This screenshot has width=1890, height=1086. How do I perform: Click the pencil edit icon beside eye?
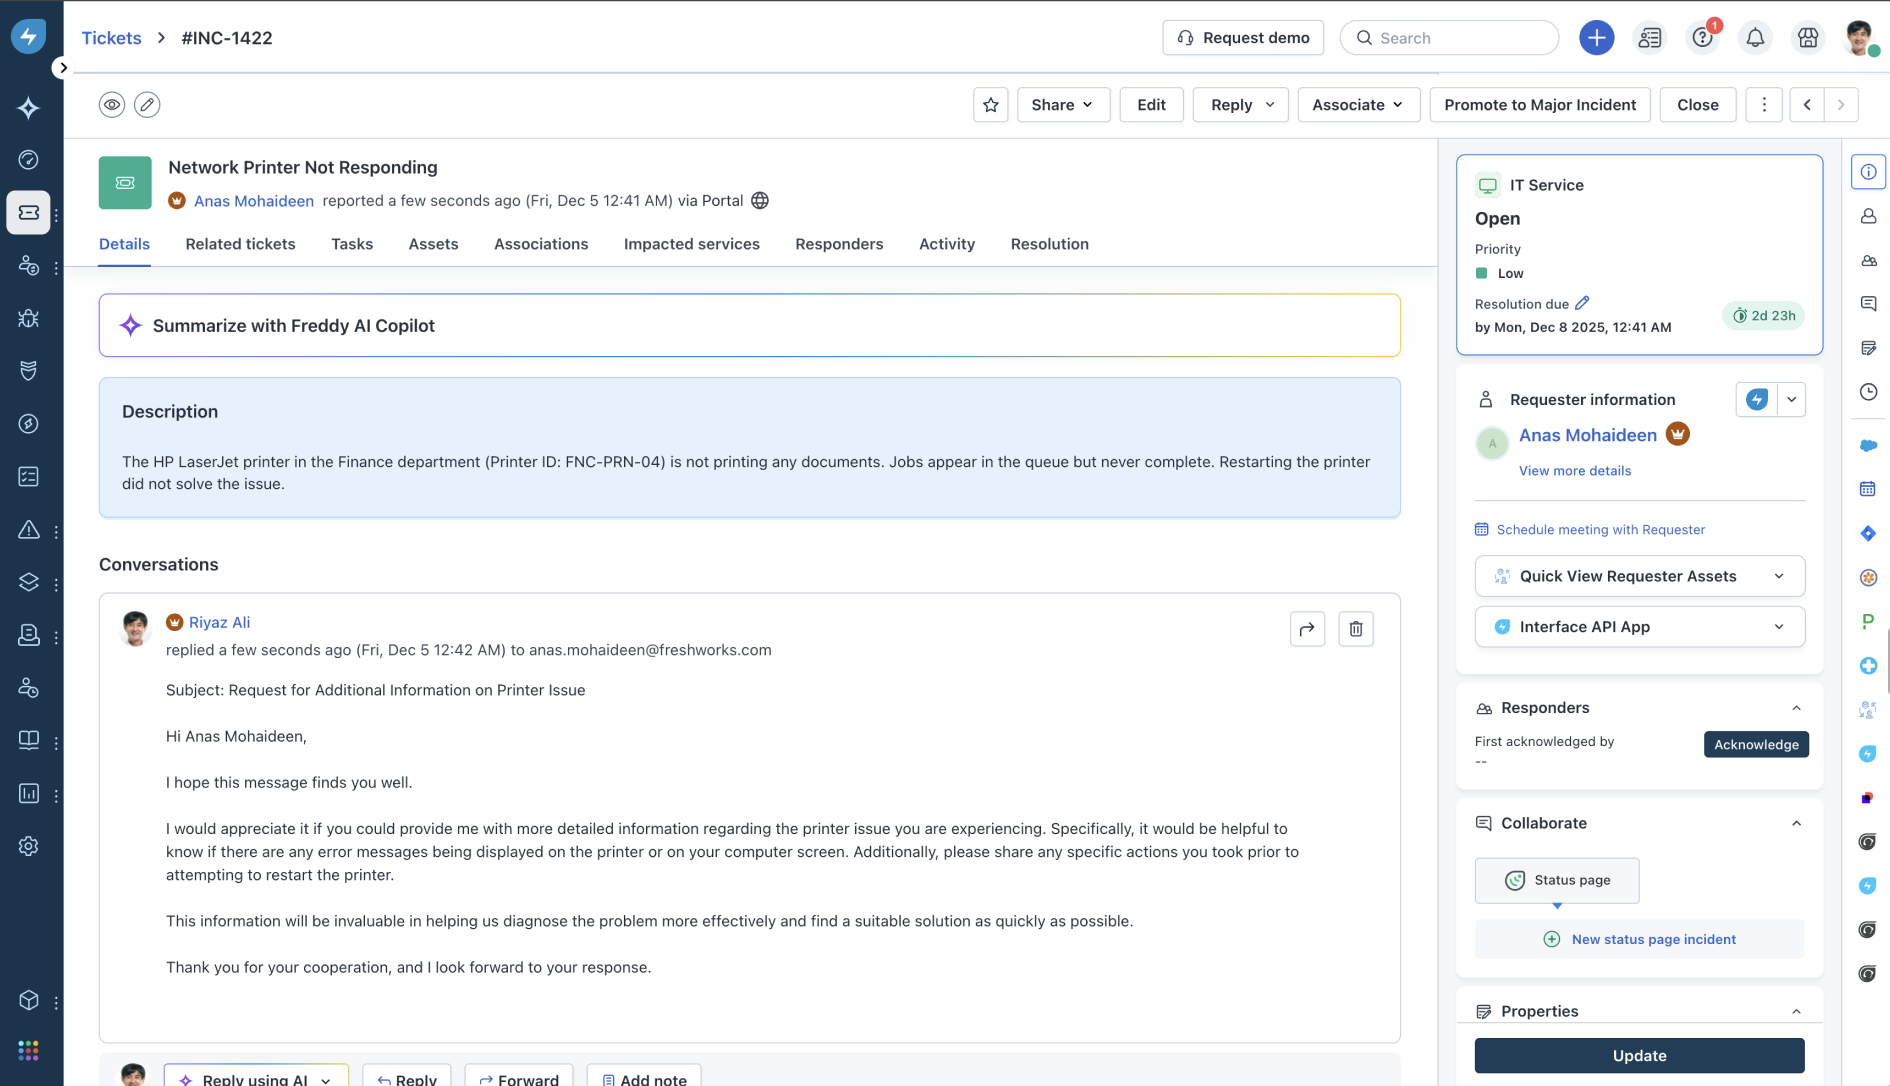coord(147,104)
